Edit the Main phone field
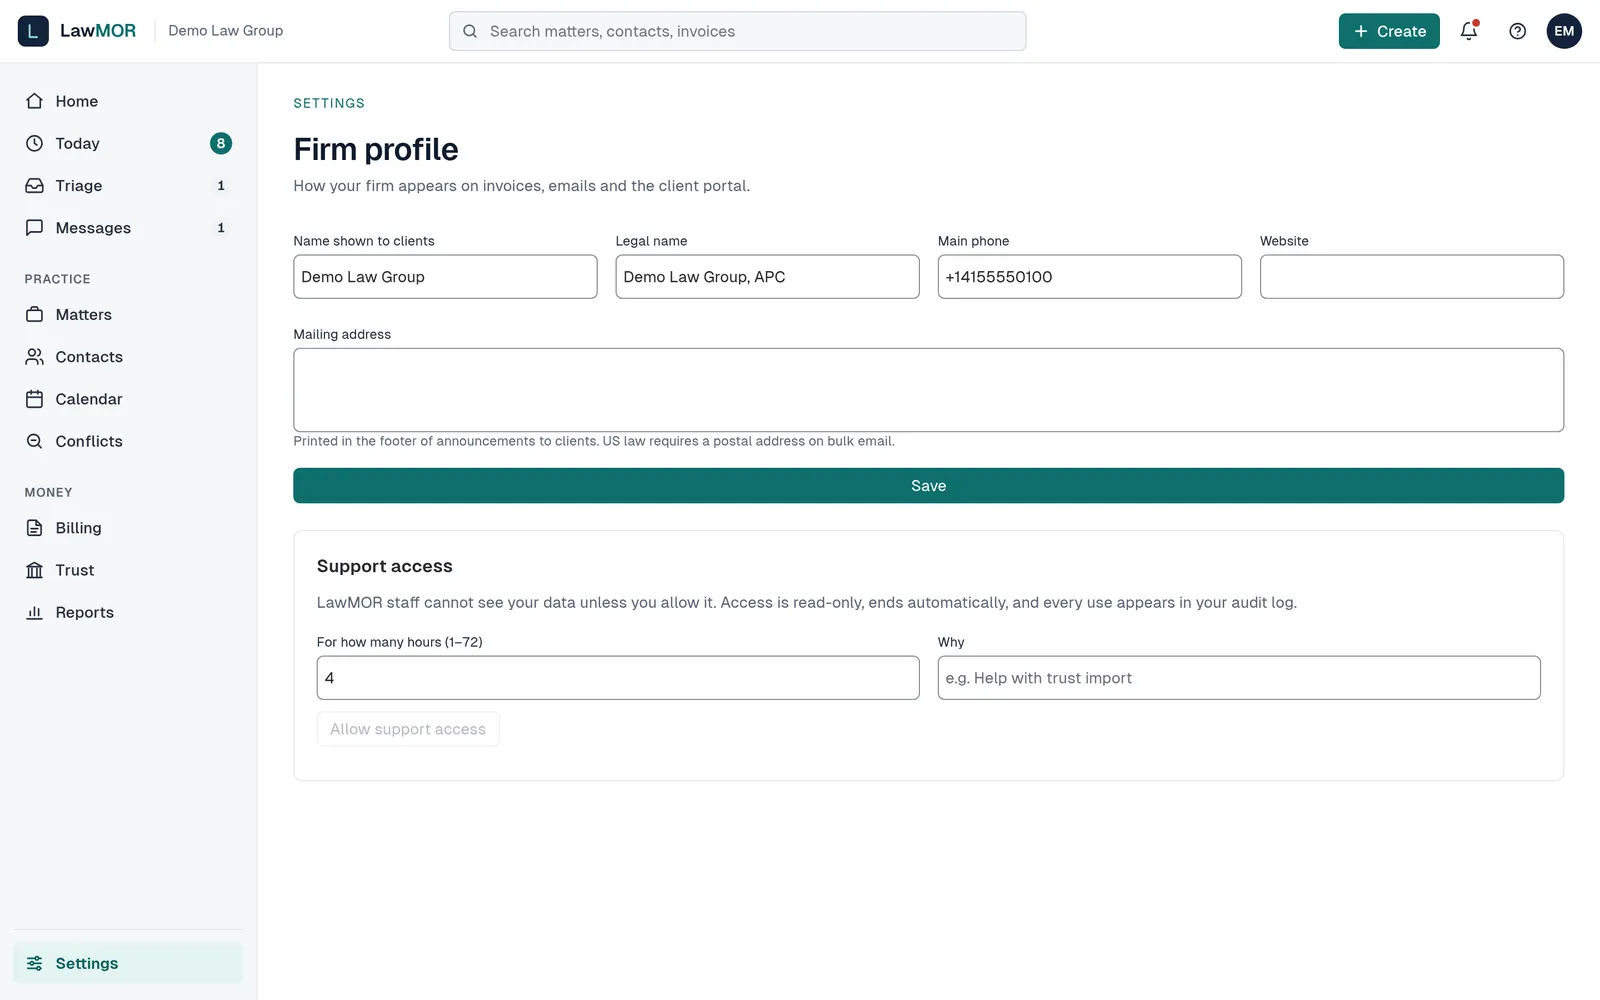 click(x=1089, y=277)
